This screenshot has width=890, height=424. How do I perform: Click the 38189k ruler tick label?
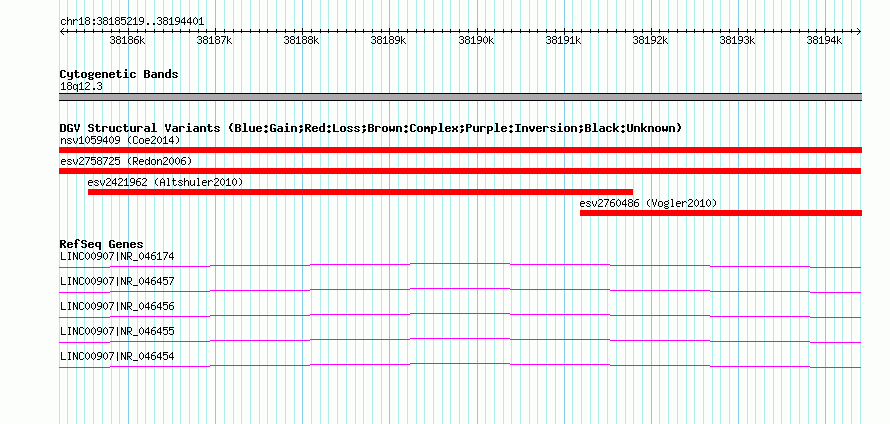[x=389, y=41]
